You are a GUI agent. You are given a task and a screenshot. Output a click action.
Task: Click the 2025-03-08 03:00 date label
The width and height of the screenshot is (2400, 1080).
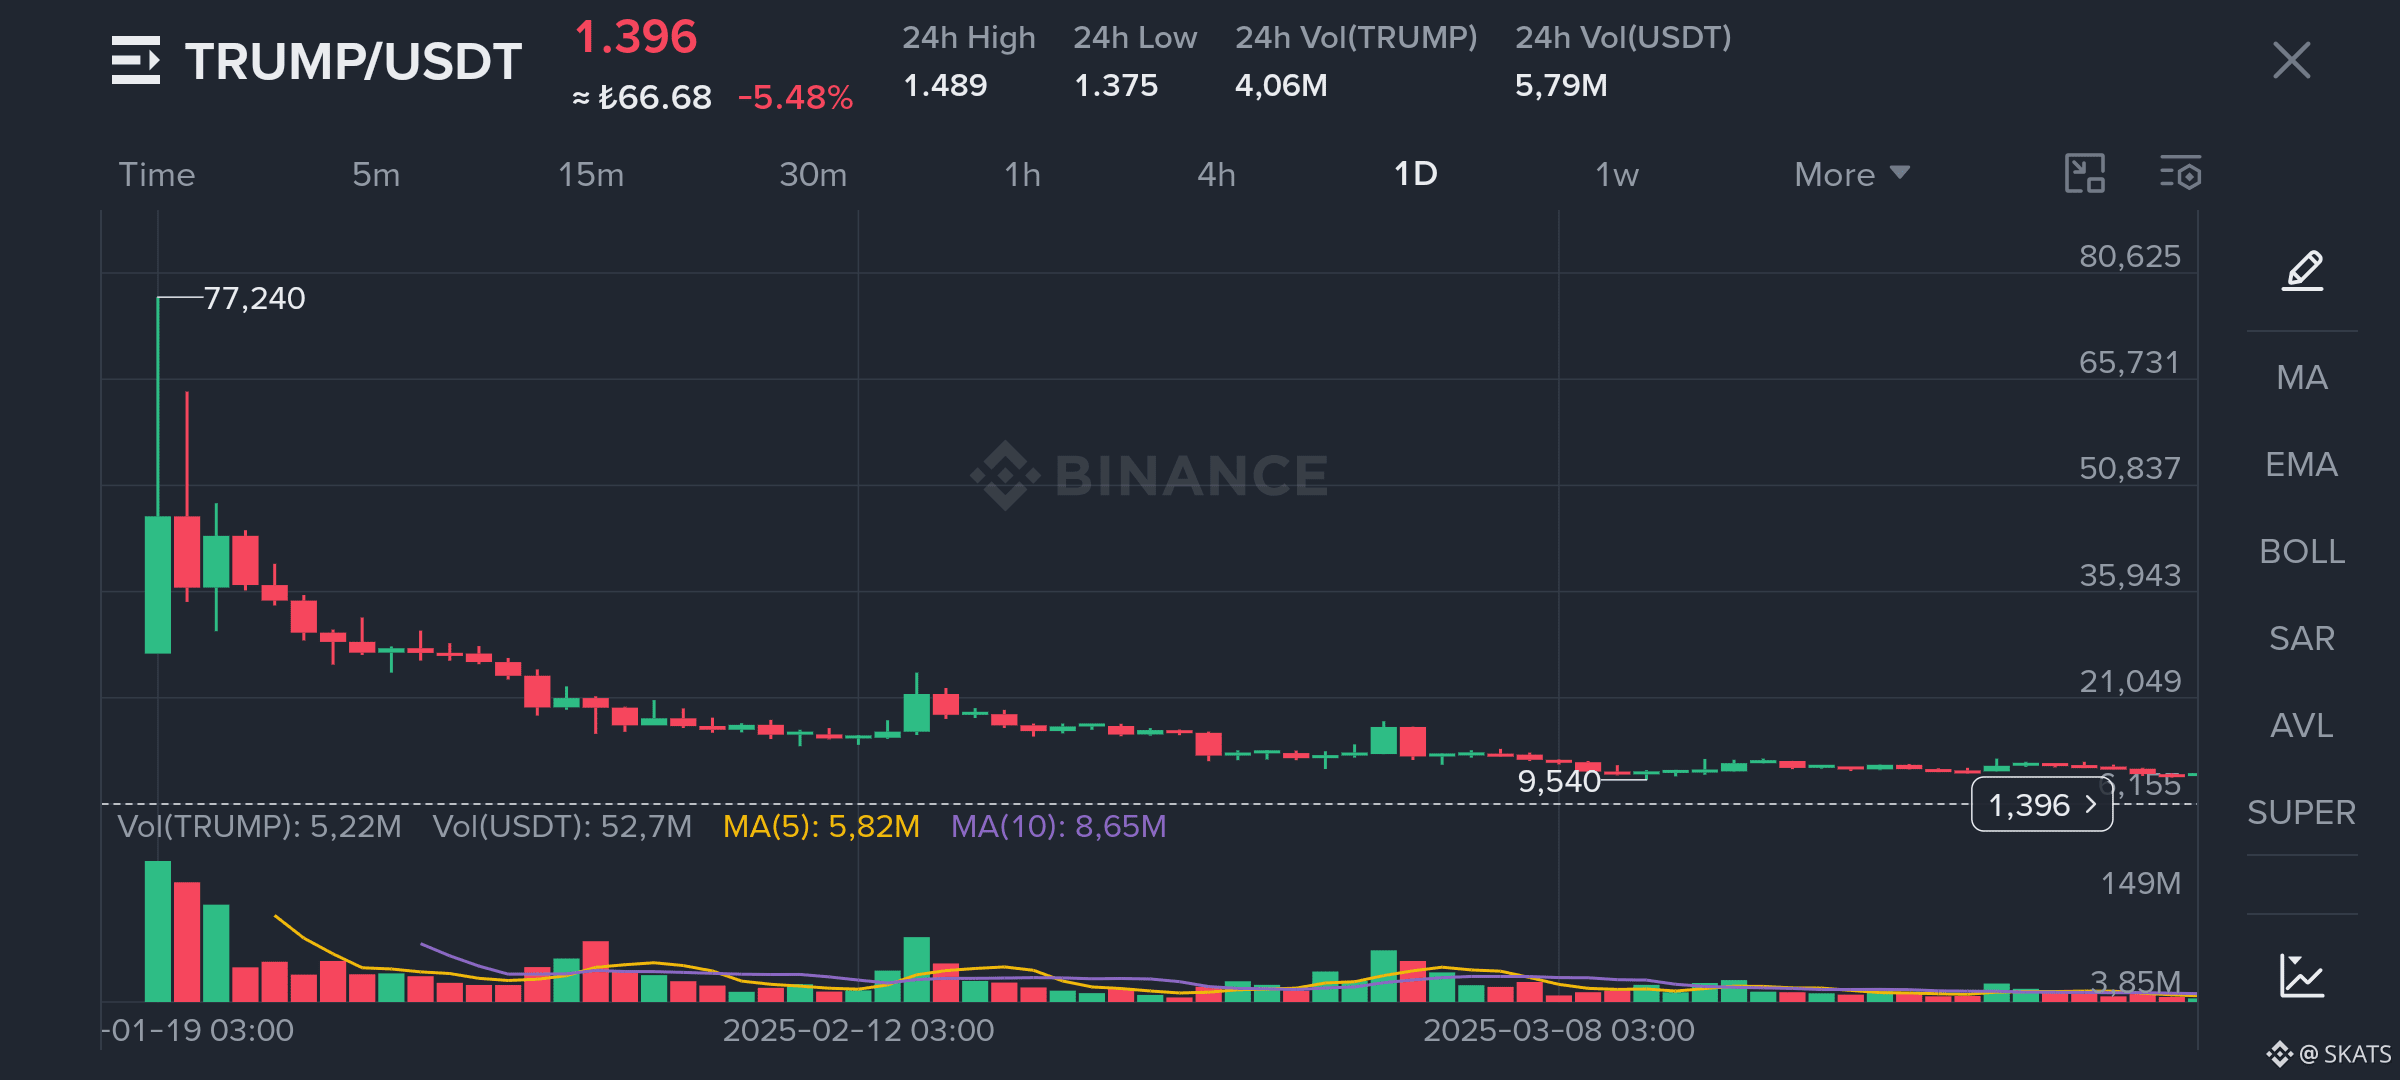click(1559, 1031)
